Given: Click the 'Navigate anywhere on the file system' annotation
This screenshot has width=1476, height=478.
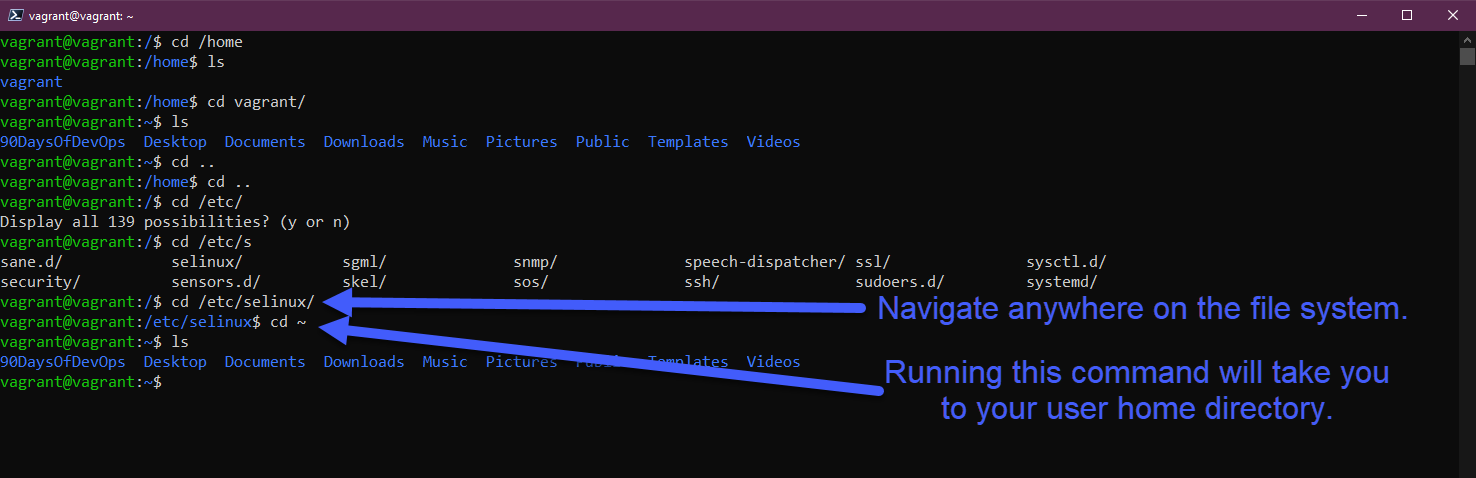Looking at the screenshot, I should (1142, 310).
